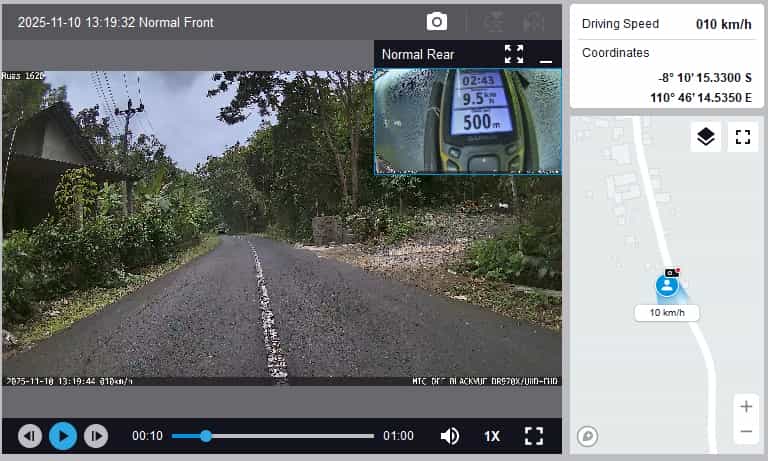Expand the map to fullscreen
The image size is (768, 461).
(x=742, y=137)
